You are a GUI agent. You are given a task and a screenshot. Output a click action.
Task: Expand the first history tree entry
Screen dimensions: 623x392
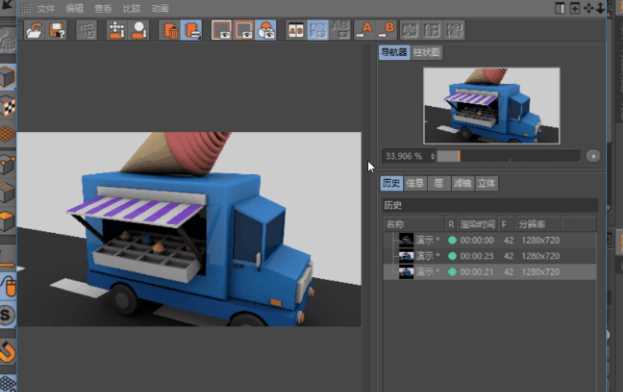click(x=394, y=240)
